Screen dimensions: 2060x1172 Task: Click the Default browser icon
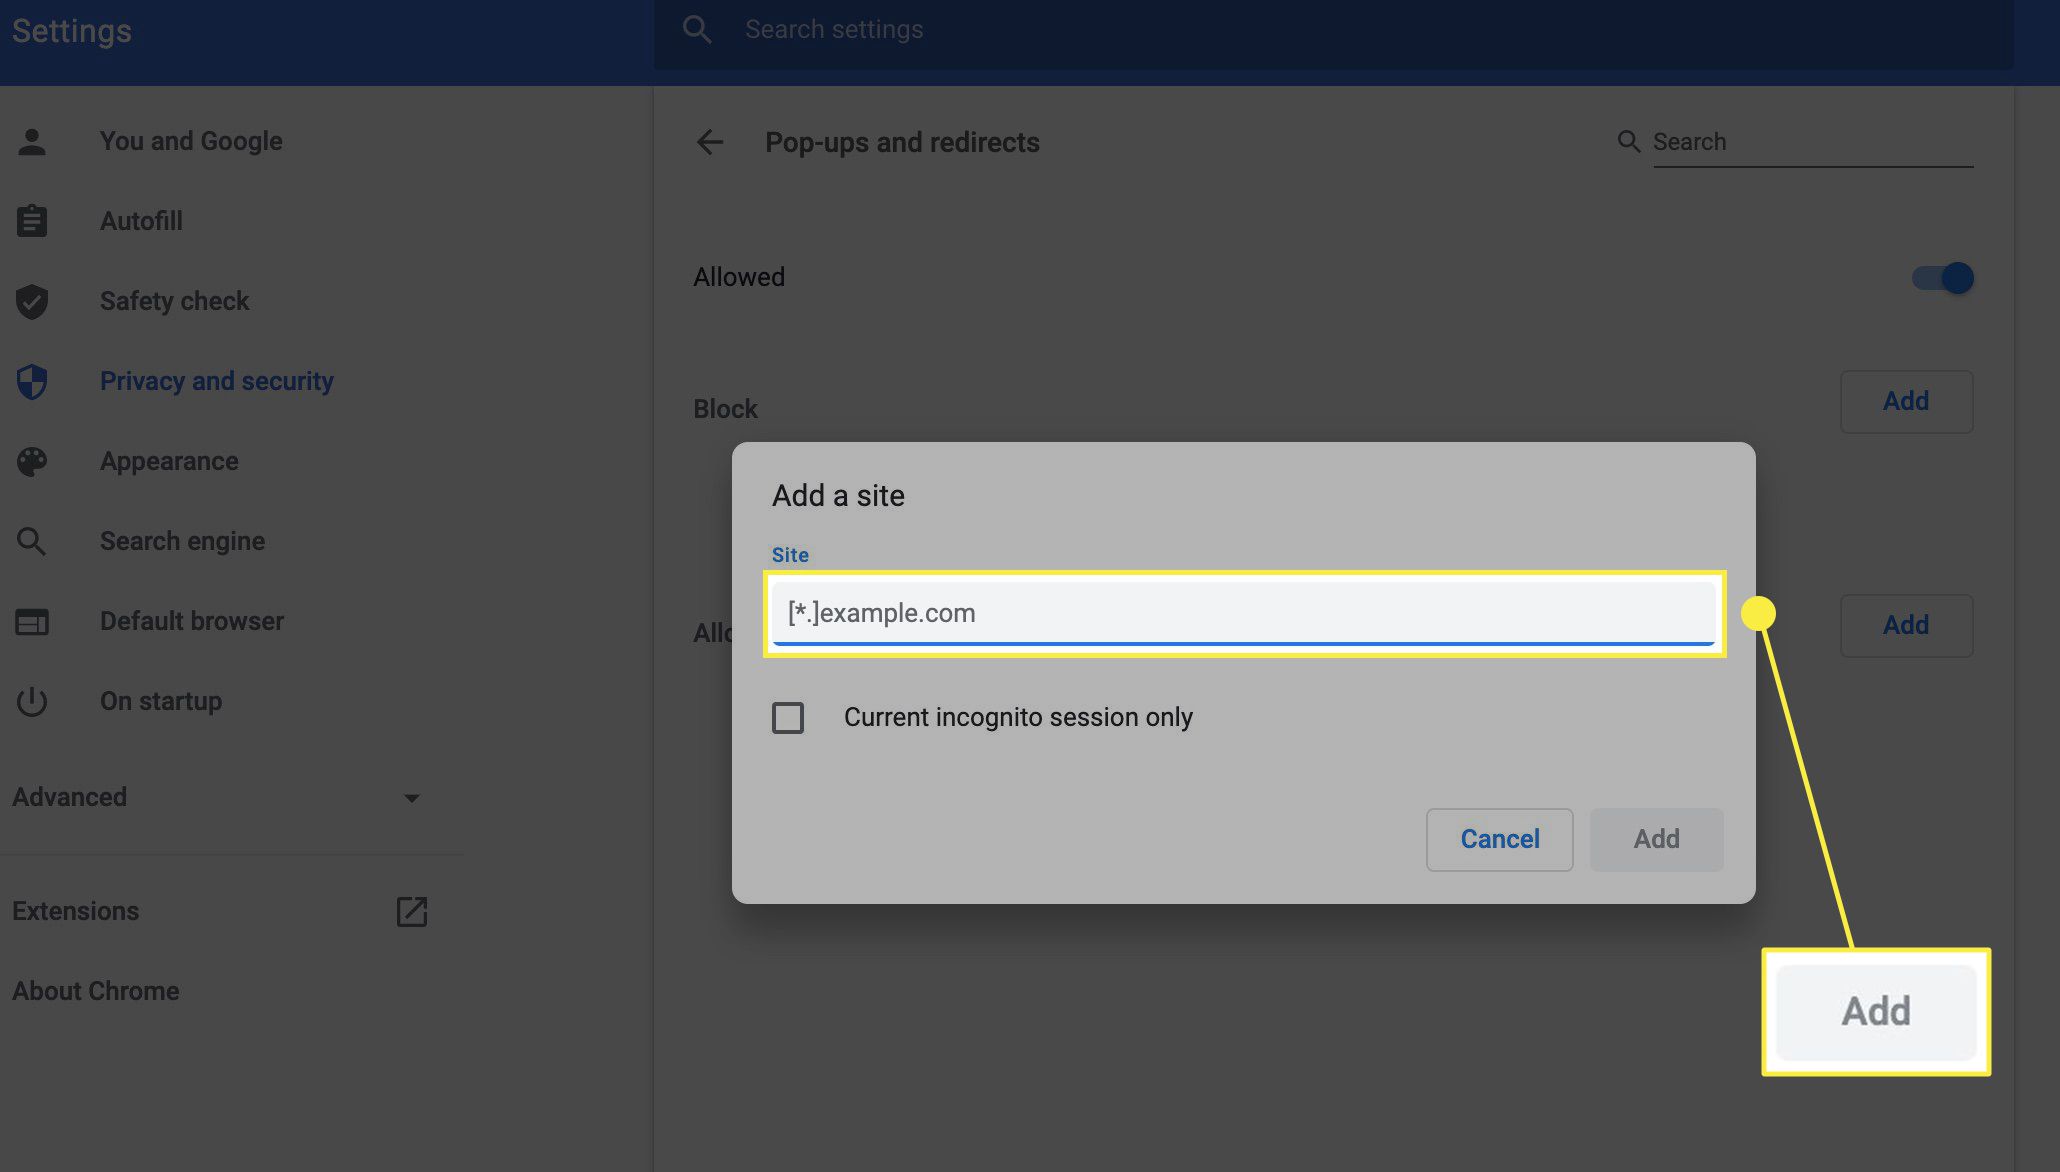30,619
